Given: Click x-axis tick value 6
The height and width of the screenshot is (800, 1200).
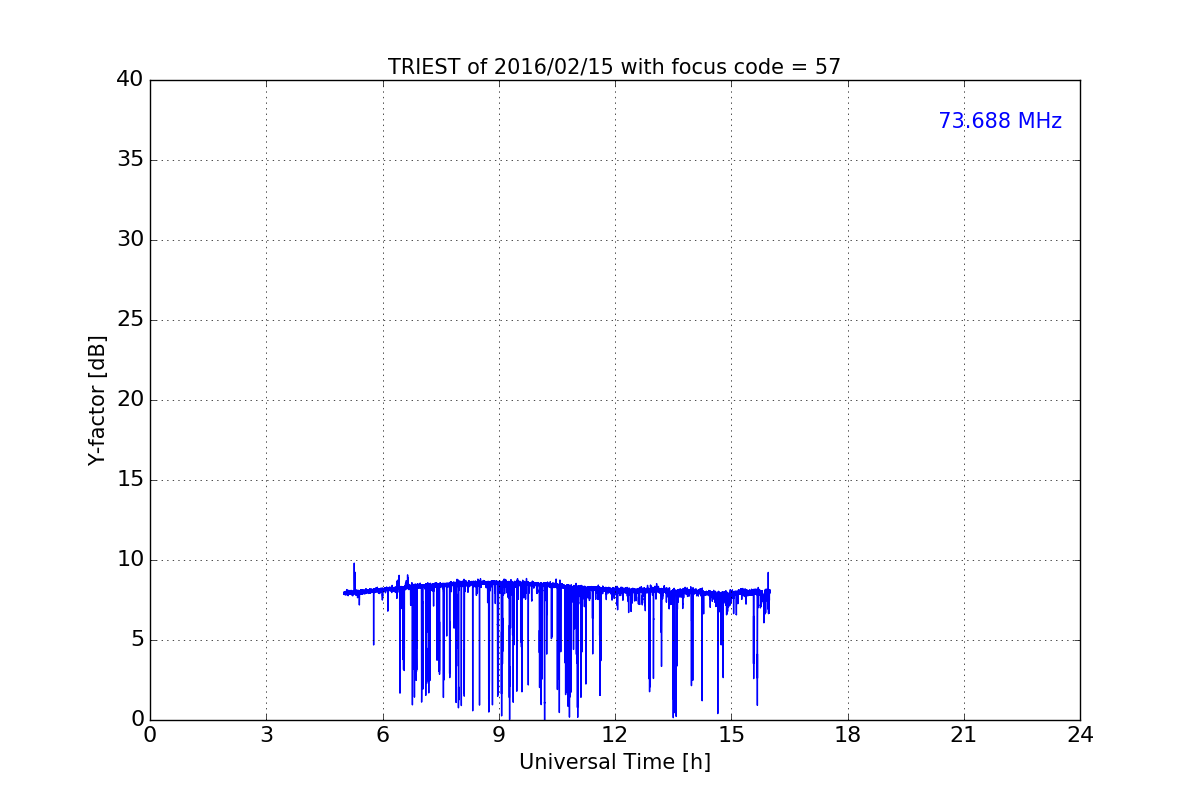Looking at the screenshot, I should [382, 735].
